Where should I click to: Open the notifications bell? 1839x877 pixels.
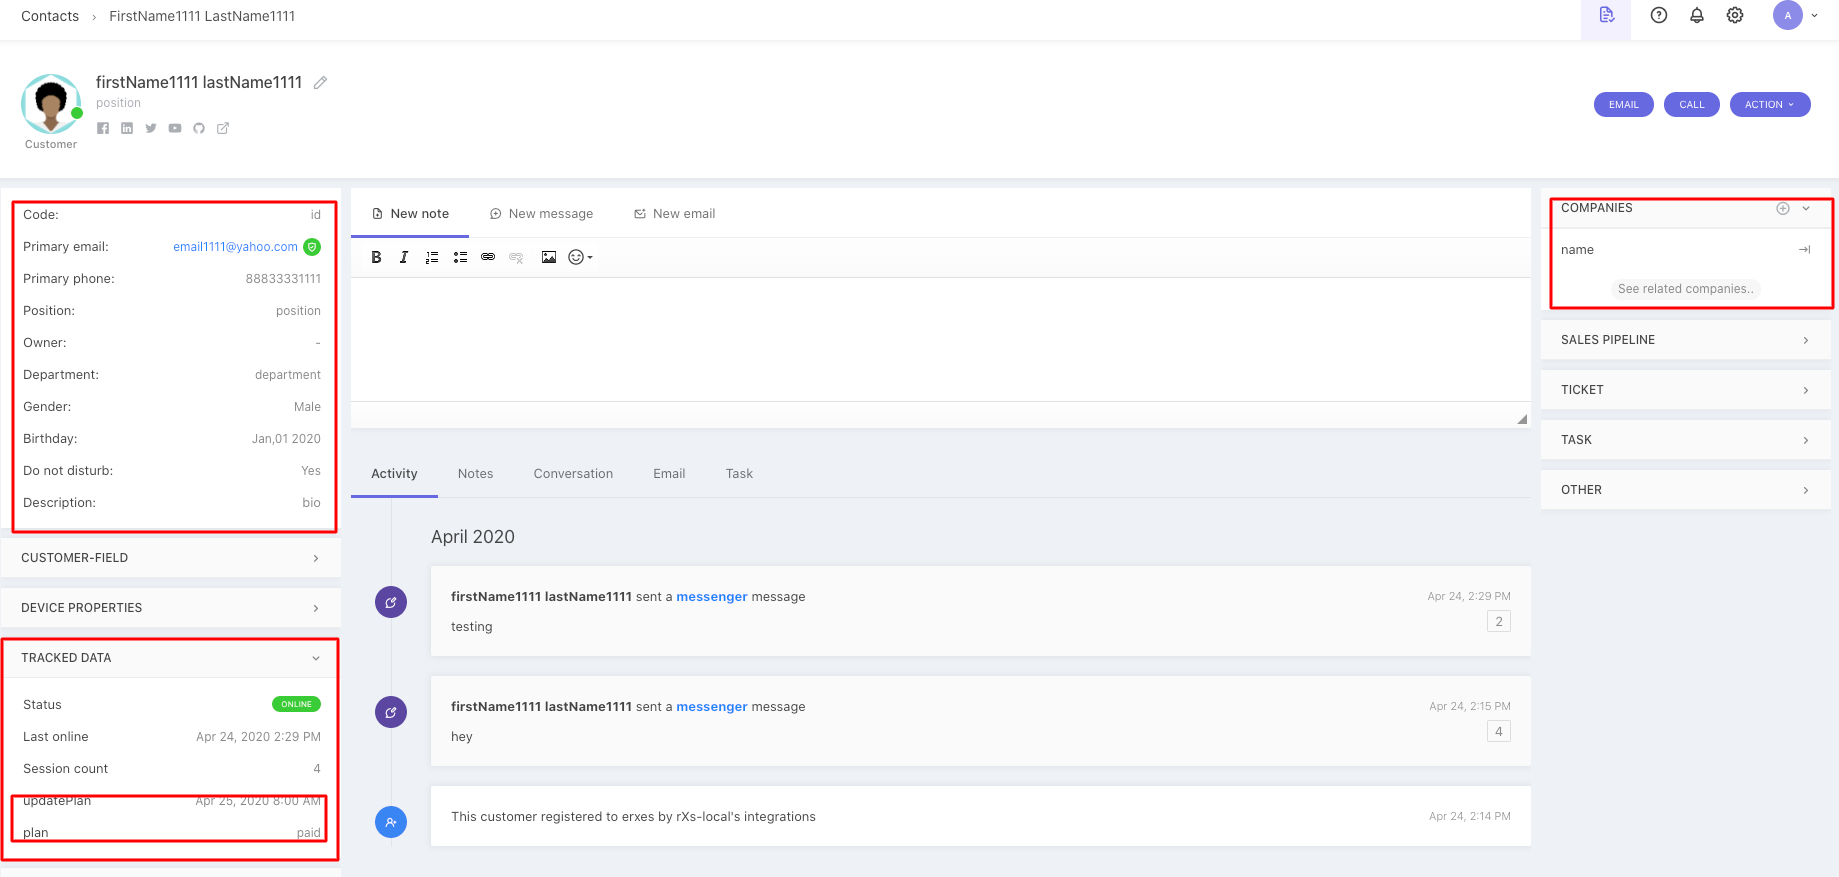(x=1697, y=15)
